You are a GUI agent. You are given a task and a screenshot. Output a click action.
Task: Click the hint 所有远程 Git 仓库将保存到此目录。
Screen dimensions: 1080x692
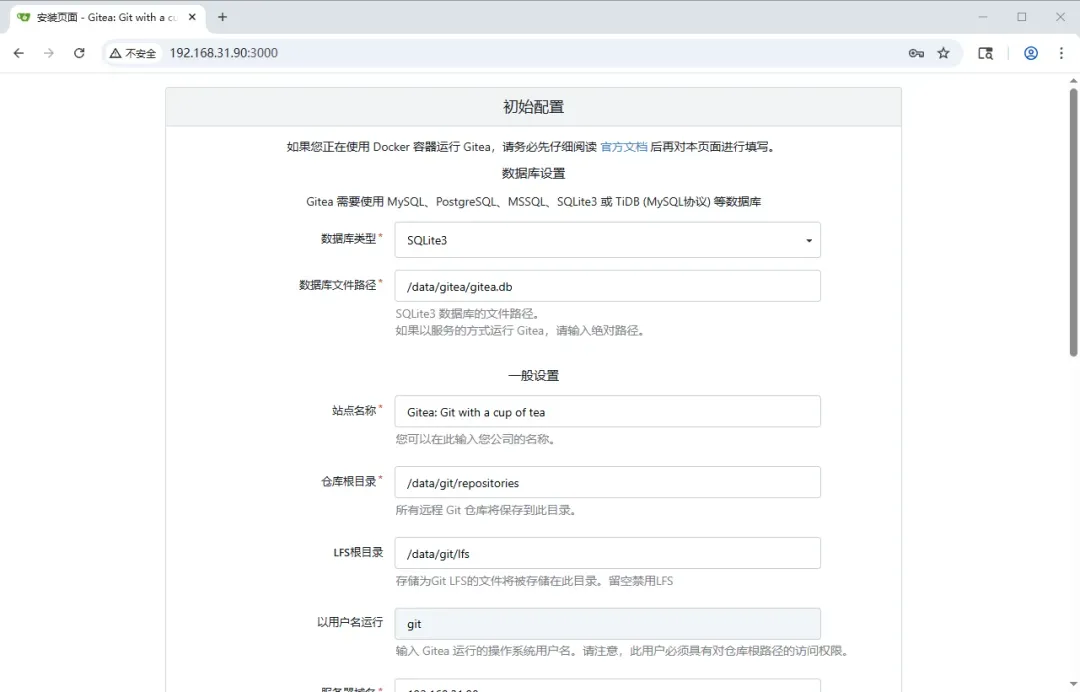coord(487,510)
